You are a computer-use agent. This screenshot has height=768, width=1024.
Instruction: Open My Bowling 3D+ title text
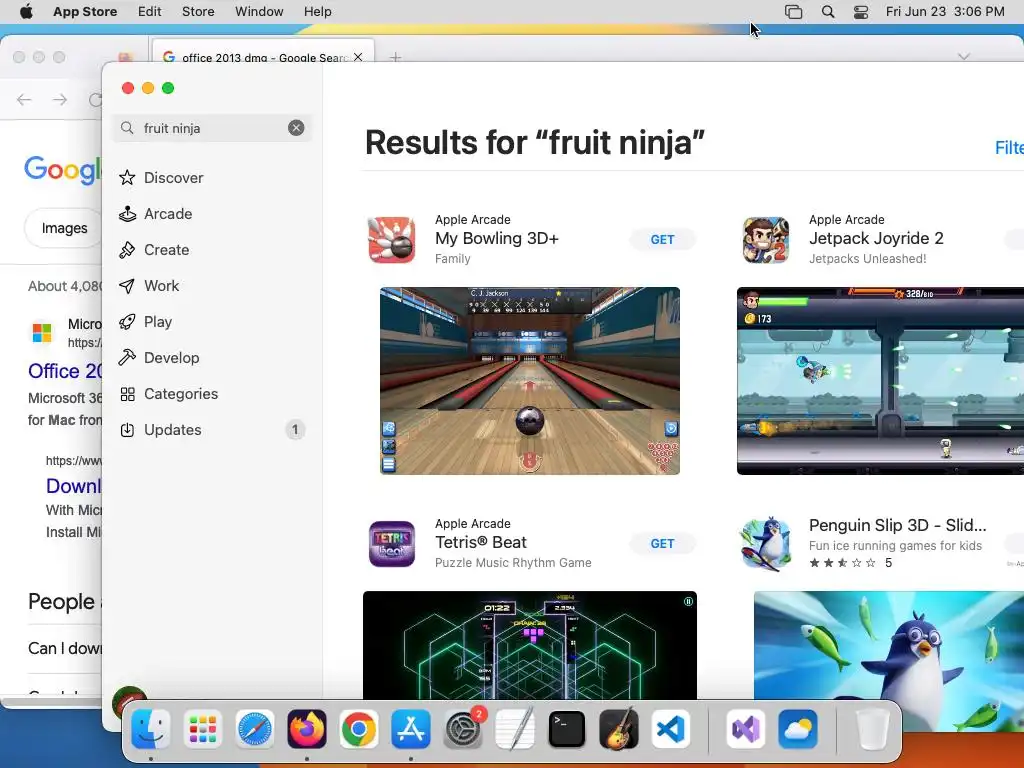tap(497, 238)
